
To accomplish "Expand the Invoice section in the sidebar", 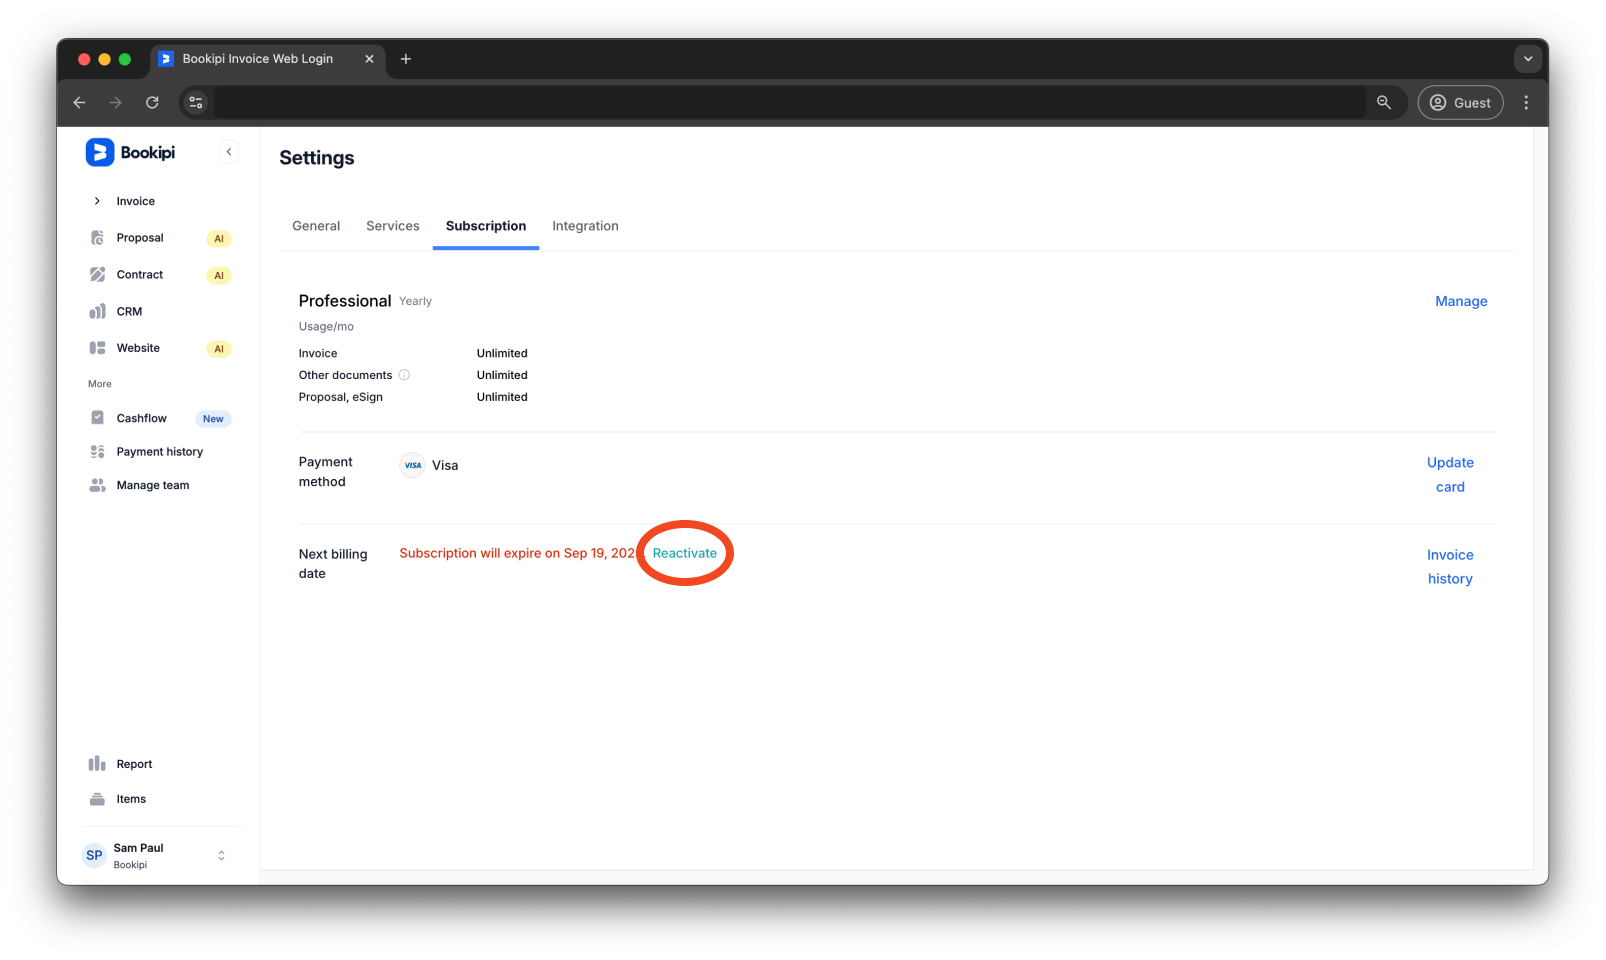I will (x=97, y=200).
